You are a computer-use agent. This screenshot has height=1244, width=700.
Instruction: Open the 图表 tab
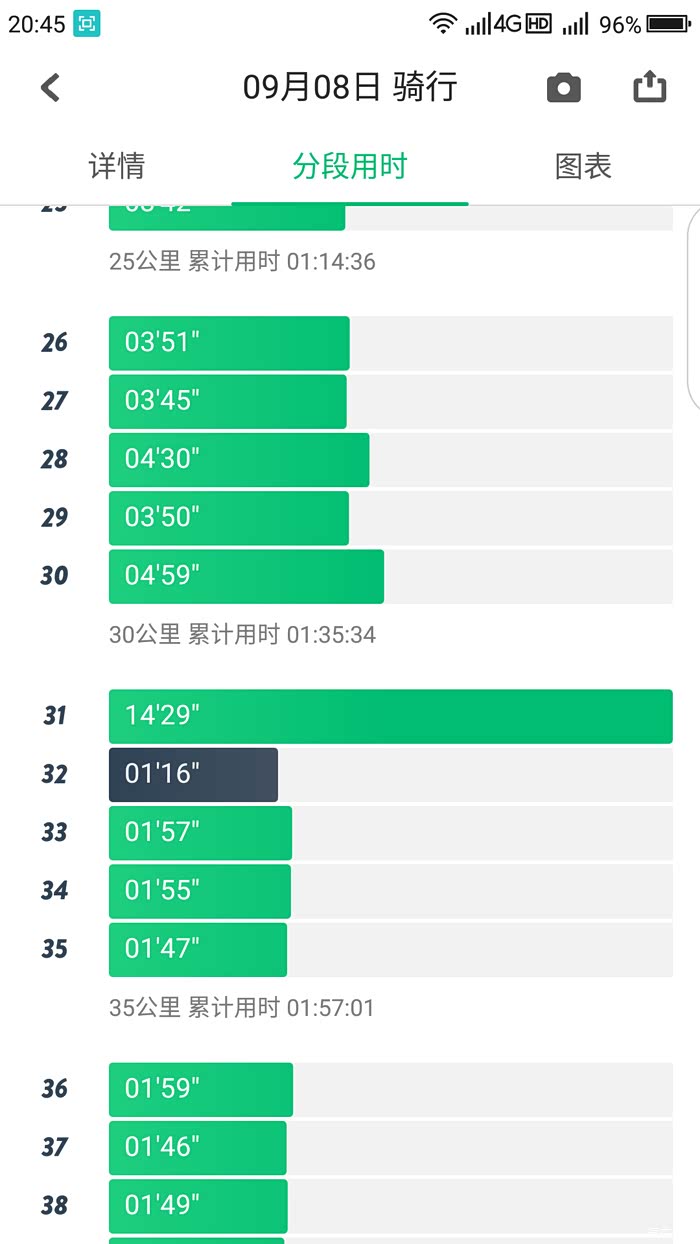583,166
